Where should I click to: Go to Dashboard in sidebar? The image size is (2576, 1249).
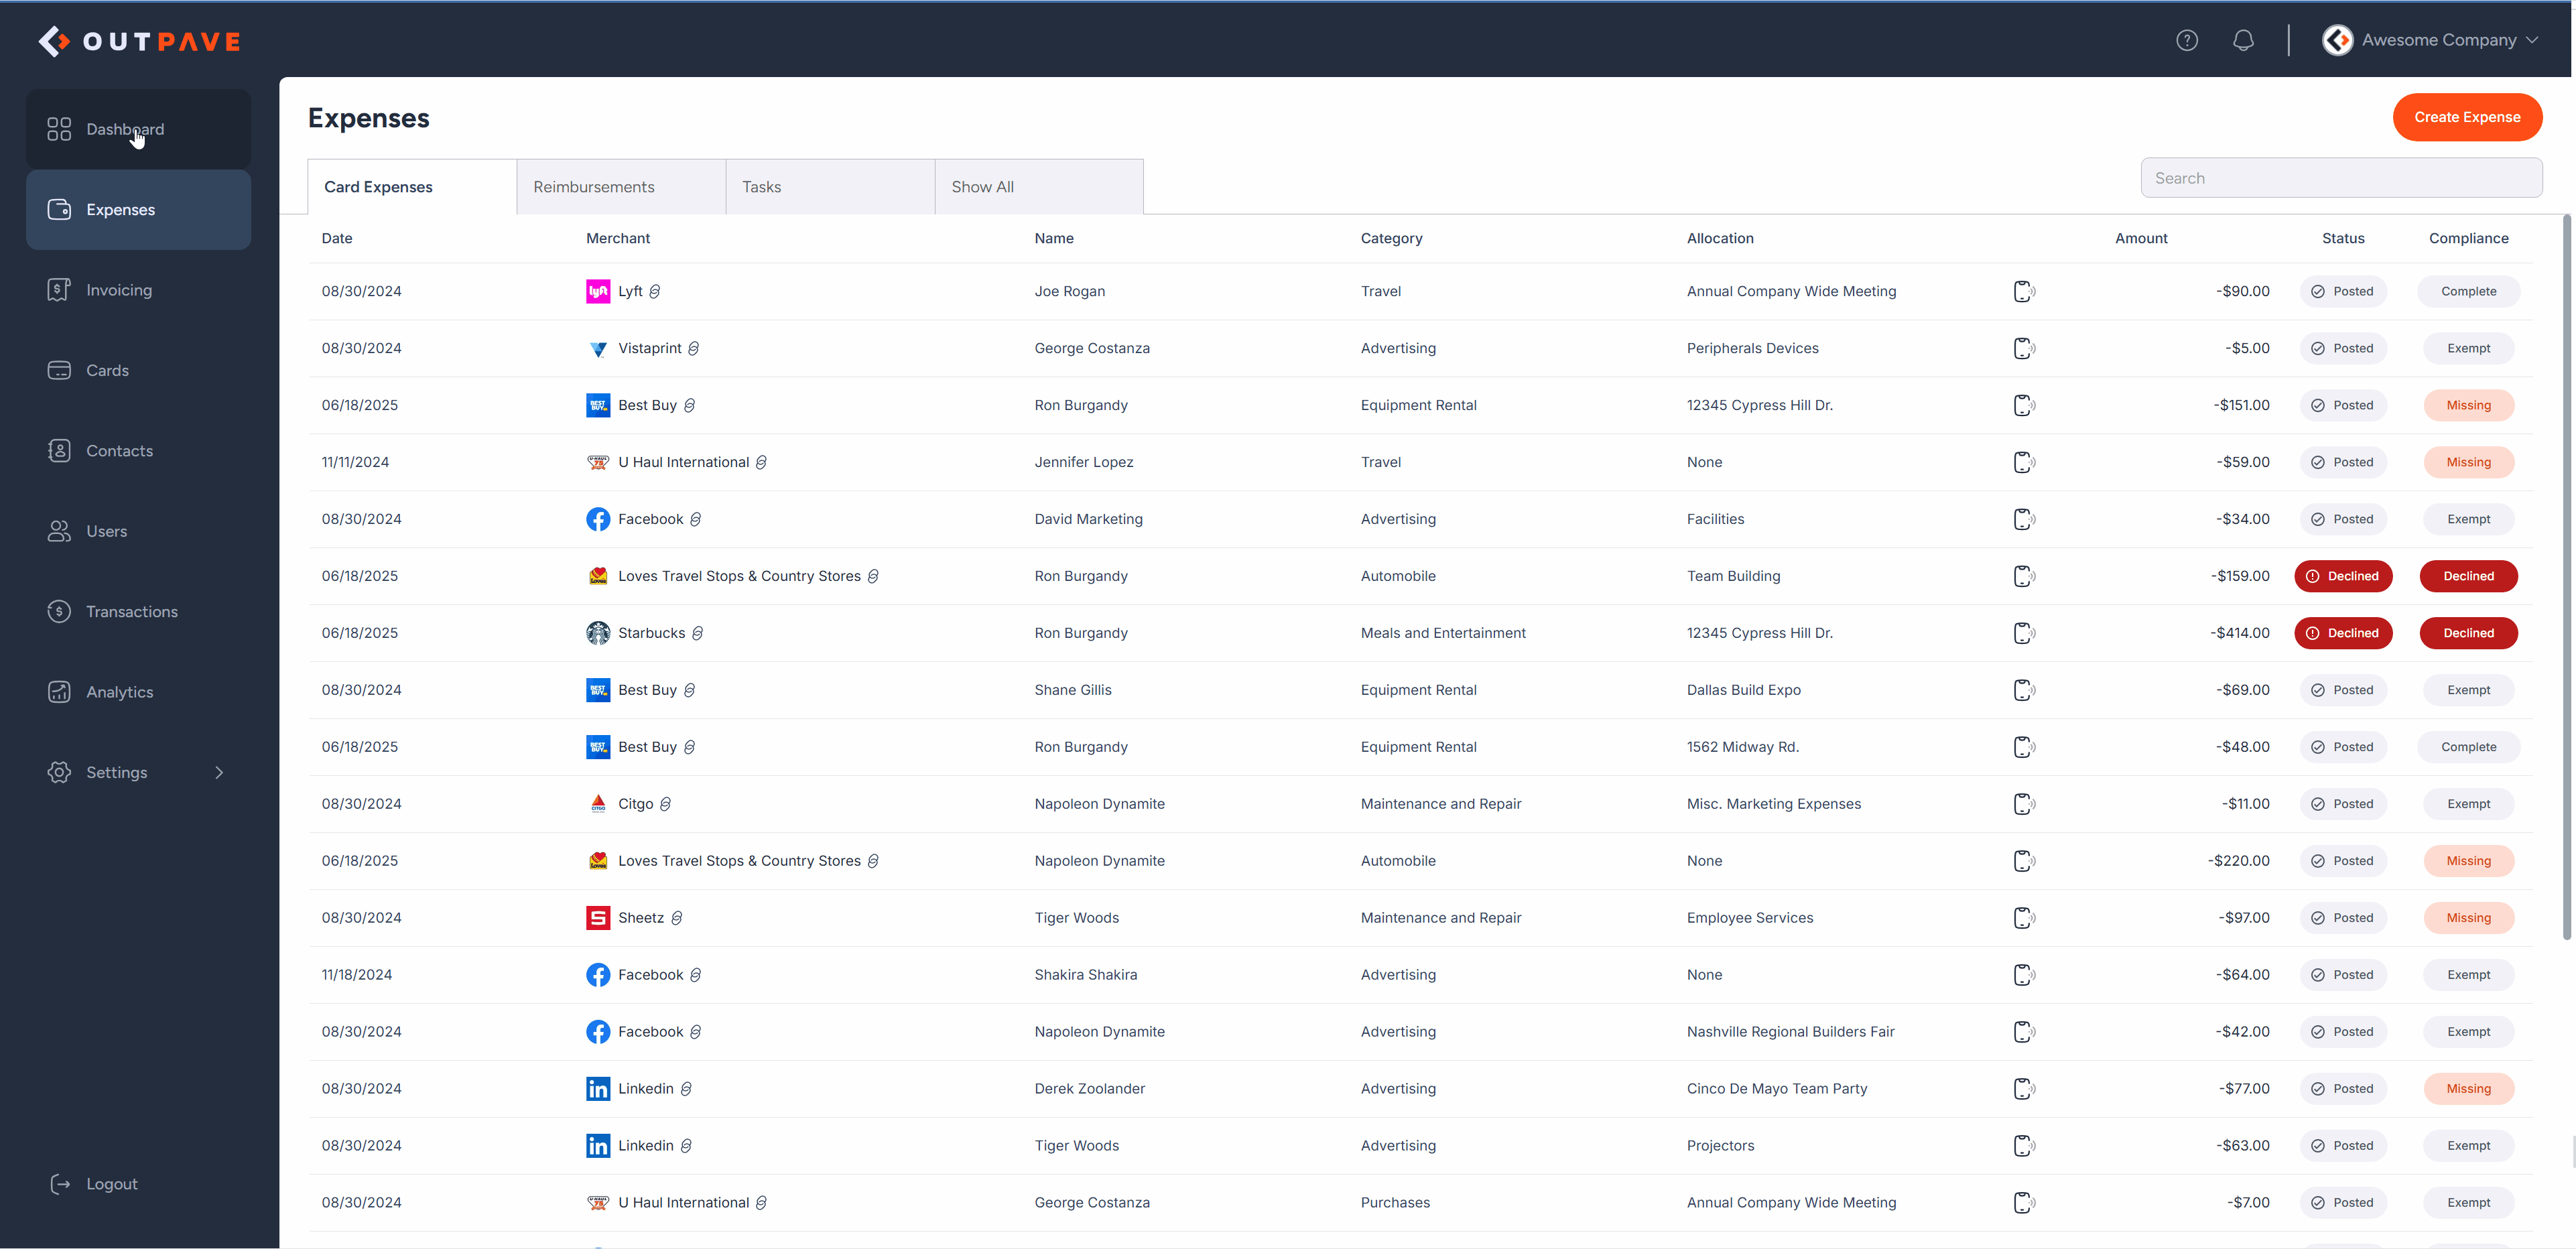tap(138, 129)
